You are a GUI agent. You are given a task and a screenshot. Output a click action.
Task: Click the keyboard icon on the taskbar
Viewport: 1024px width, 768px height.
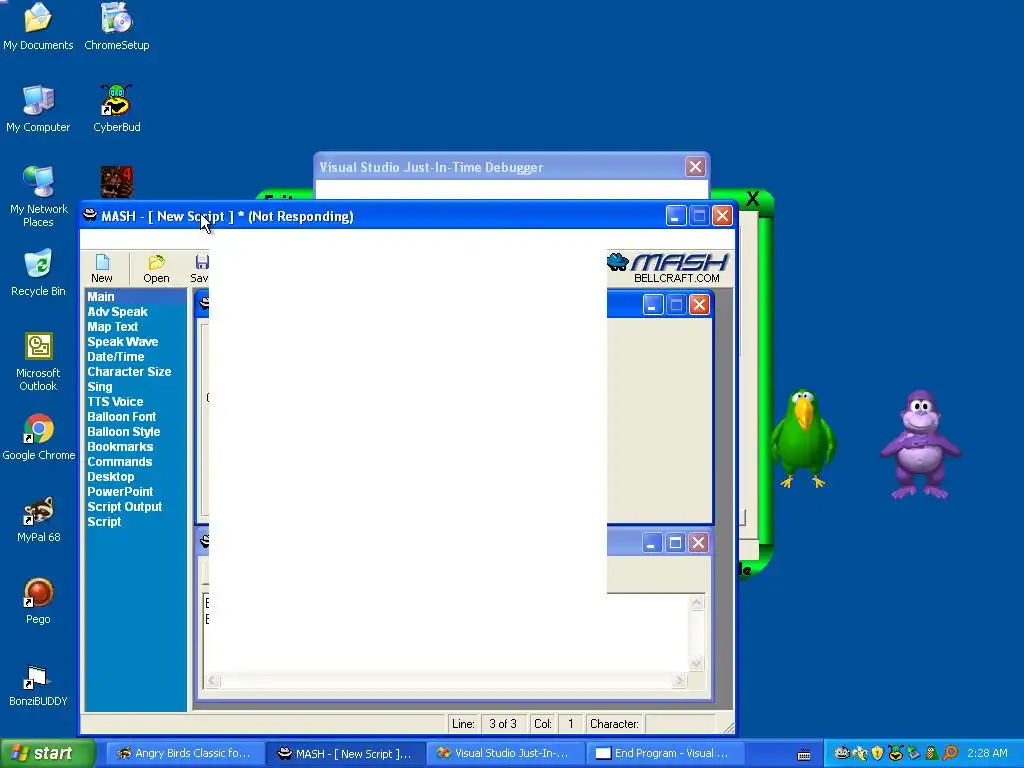point(804,755)
